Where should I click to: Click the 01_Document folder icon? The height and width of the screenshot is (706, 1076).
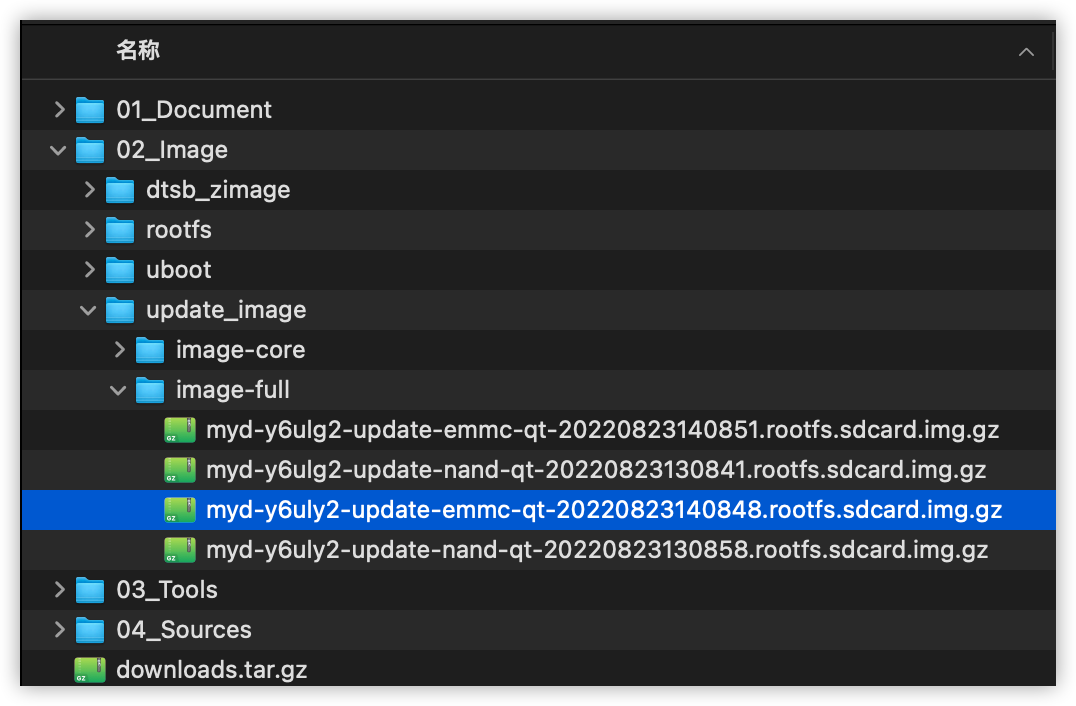90,110
